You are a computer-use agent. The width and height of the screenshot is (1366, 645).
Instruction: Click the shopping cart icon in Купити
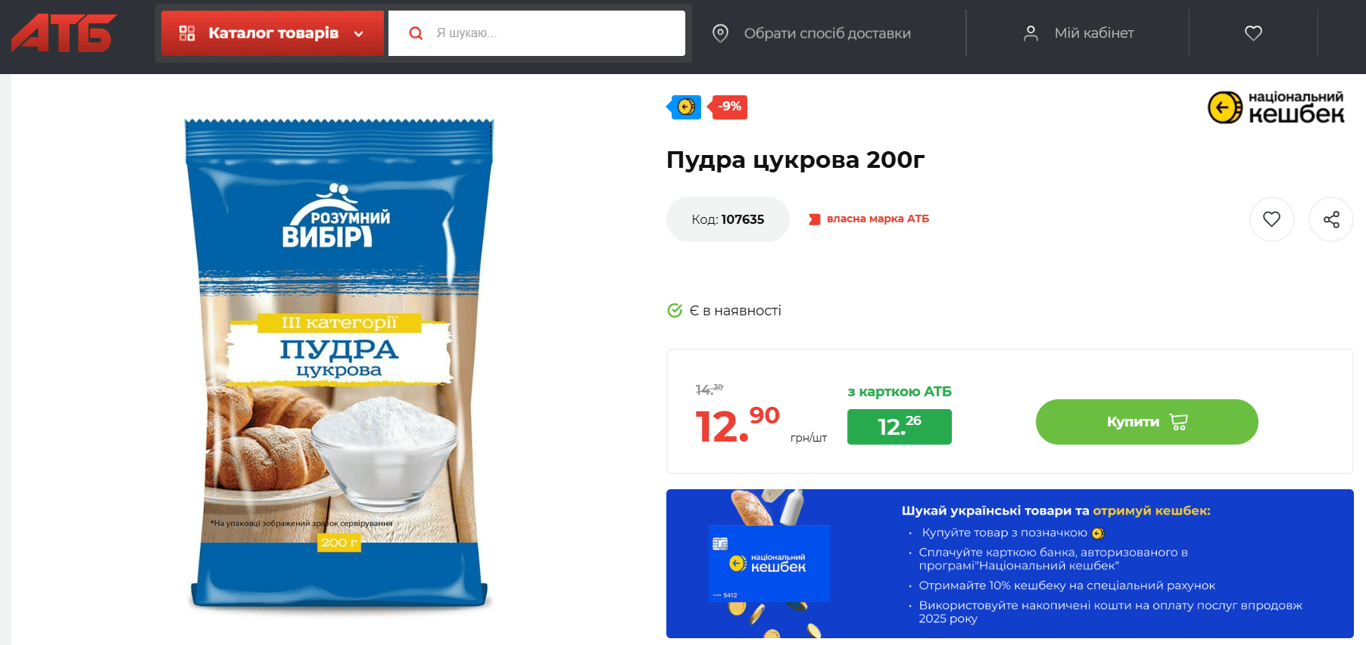tap(1178, 422)
